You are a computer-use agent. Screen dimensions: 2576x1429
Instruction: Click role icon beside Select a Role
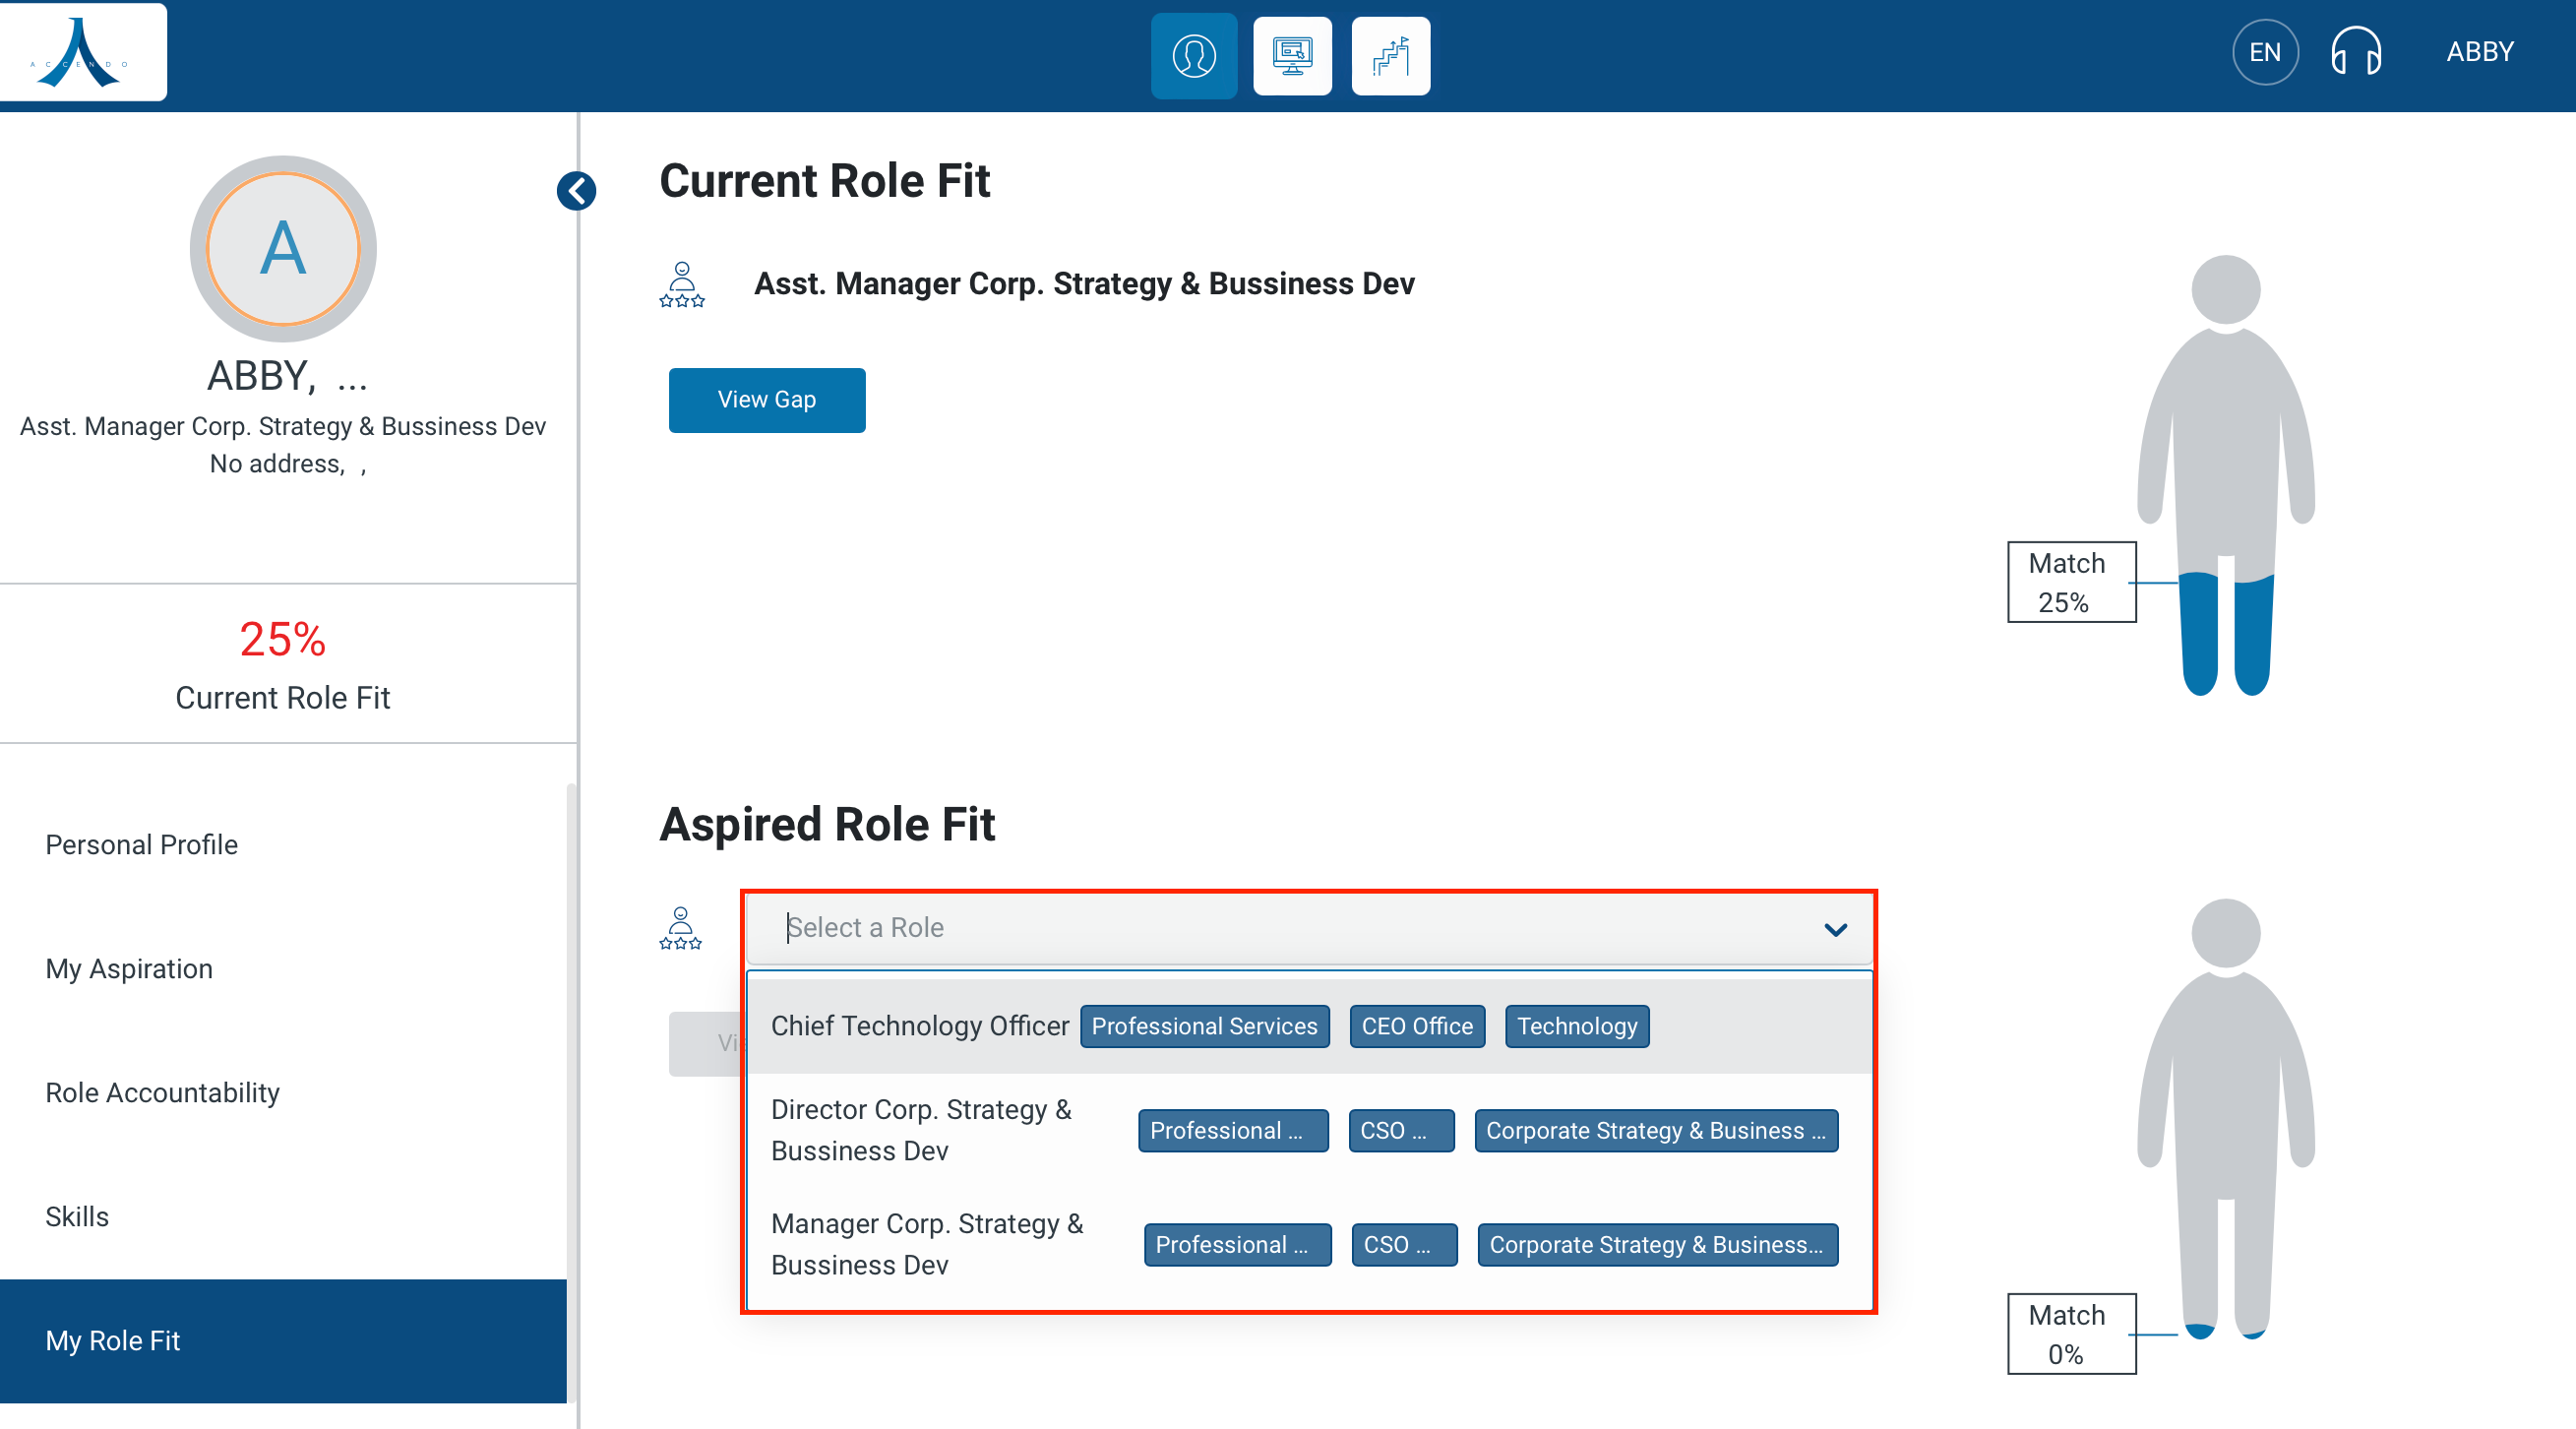click(x=681, y=928)
